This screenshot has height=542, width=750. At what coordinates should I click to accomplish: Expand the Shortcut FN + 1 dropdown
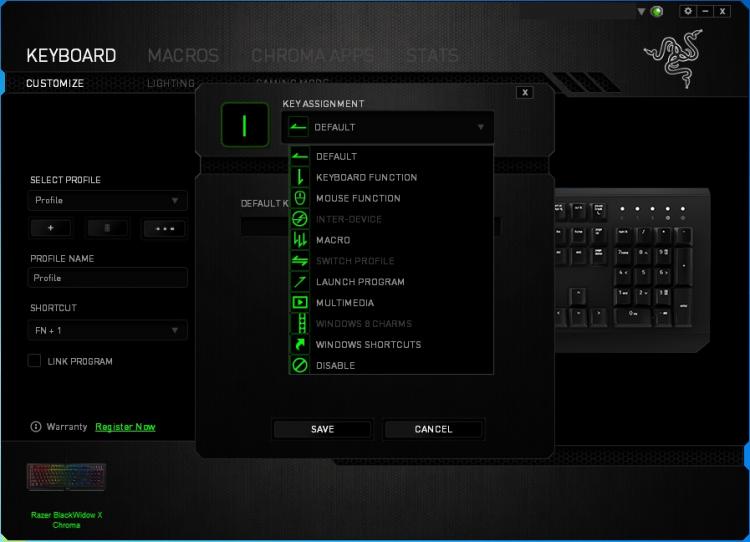(108, 330)
